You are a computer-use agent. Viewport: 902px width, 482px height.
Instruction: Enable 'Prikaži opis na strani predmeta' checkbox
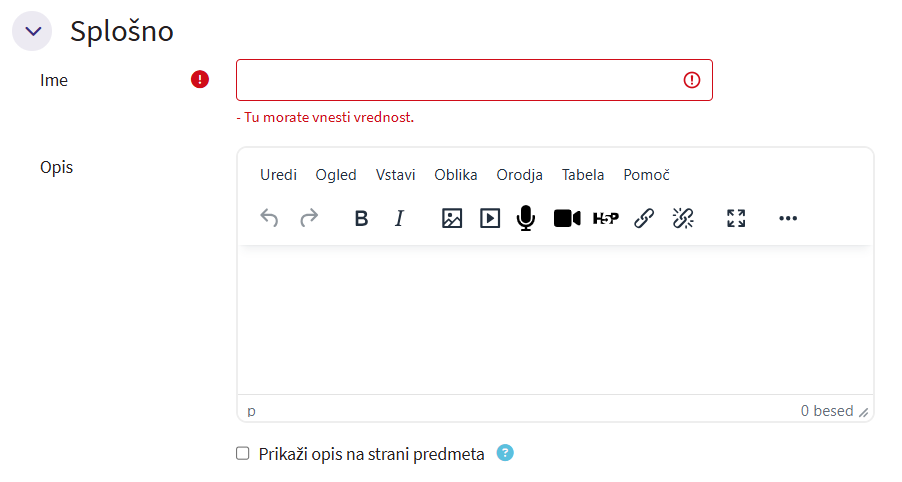click(242, 454)
